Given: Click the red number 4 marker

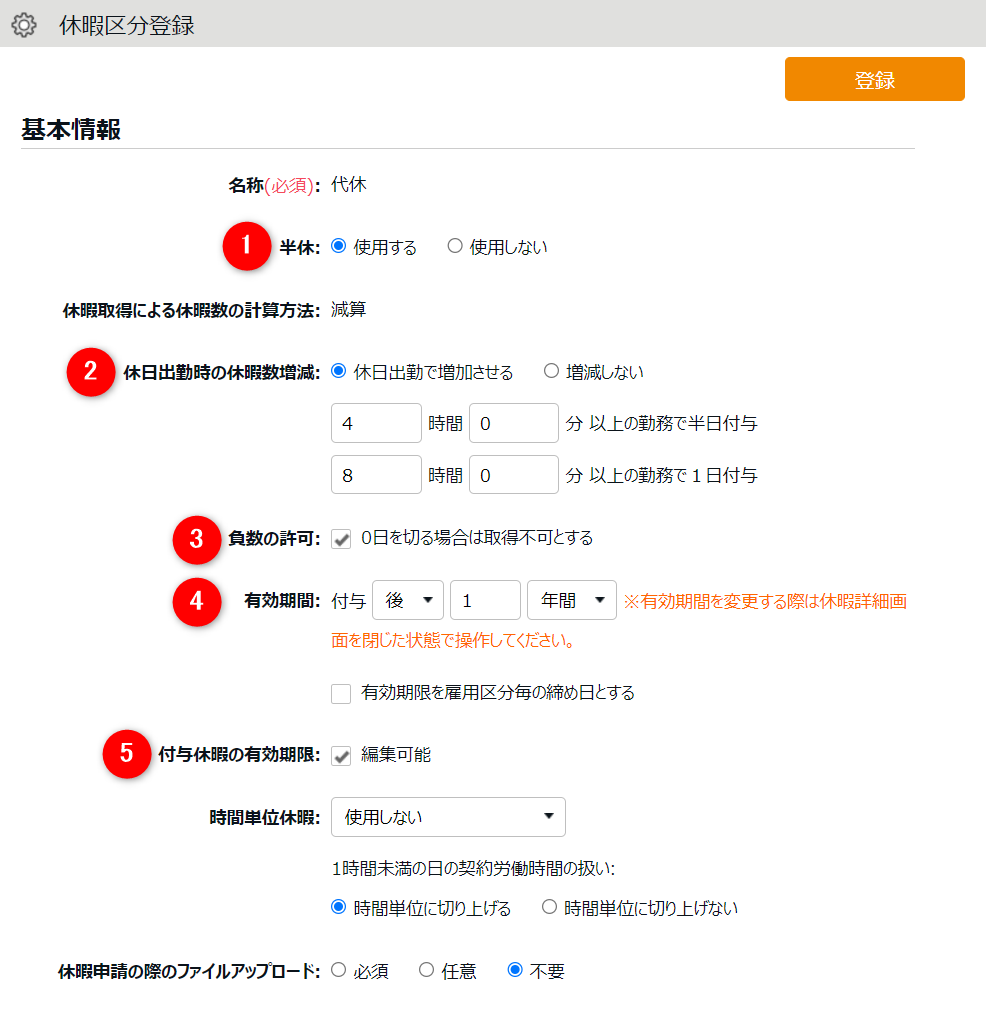Looking at the screenshot, I should (x=197, y=601).
